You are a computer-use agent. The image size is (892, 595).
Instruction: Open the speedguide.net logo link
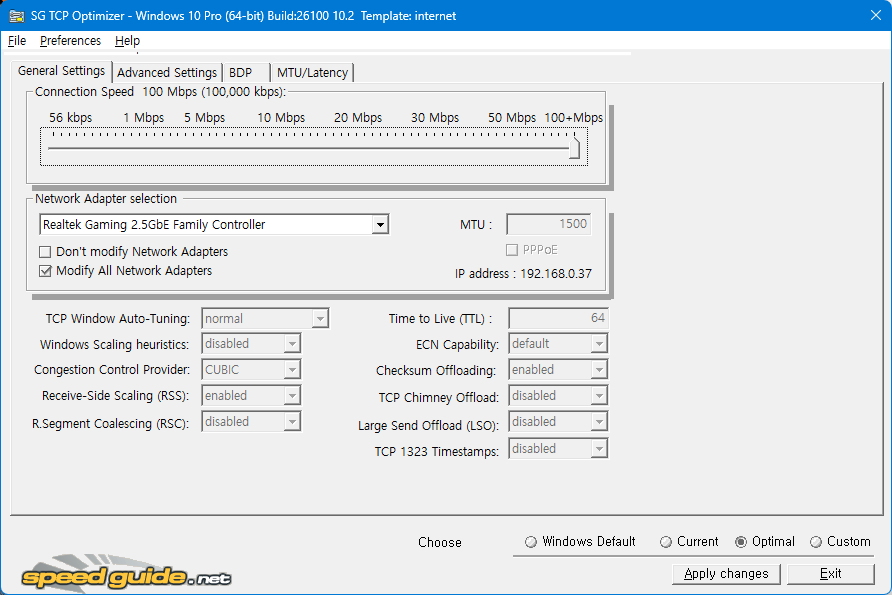pos(126,575)
